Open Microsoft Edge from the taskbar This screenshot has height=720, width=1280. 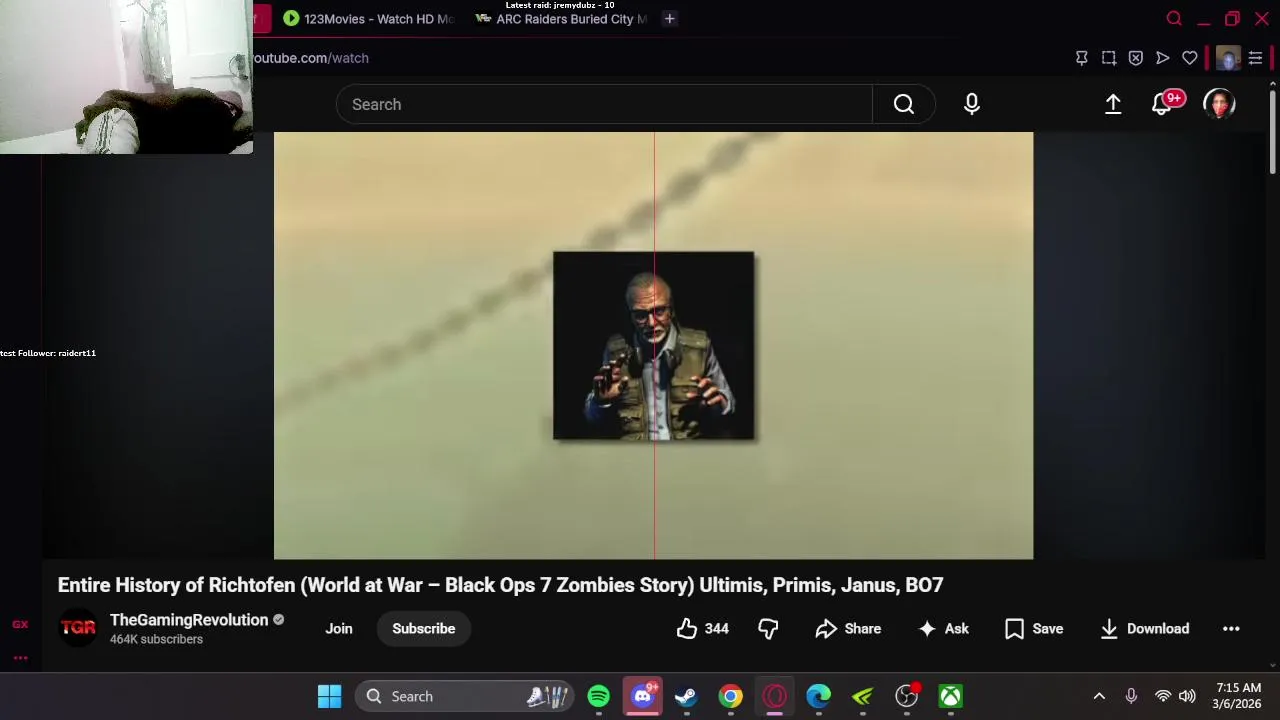[819, 696]
